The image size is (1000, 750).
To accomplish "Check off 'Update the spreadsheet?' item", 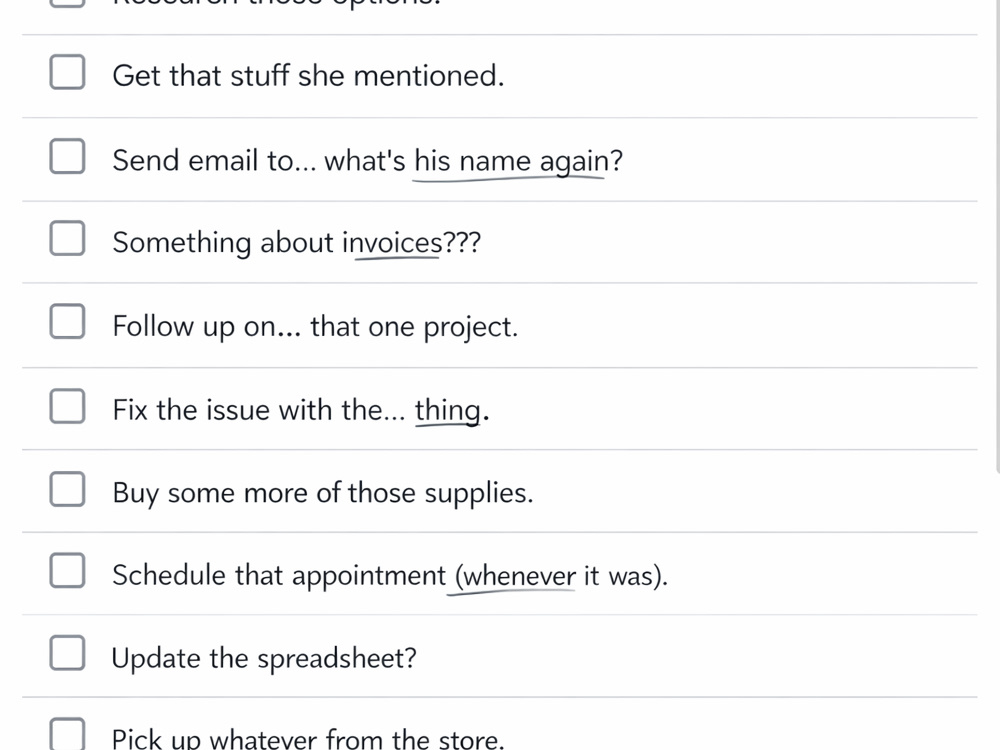I will (68, 653).
